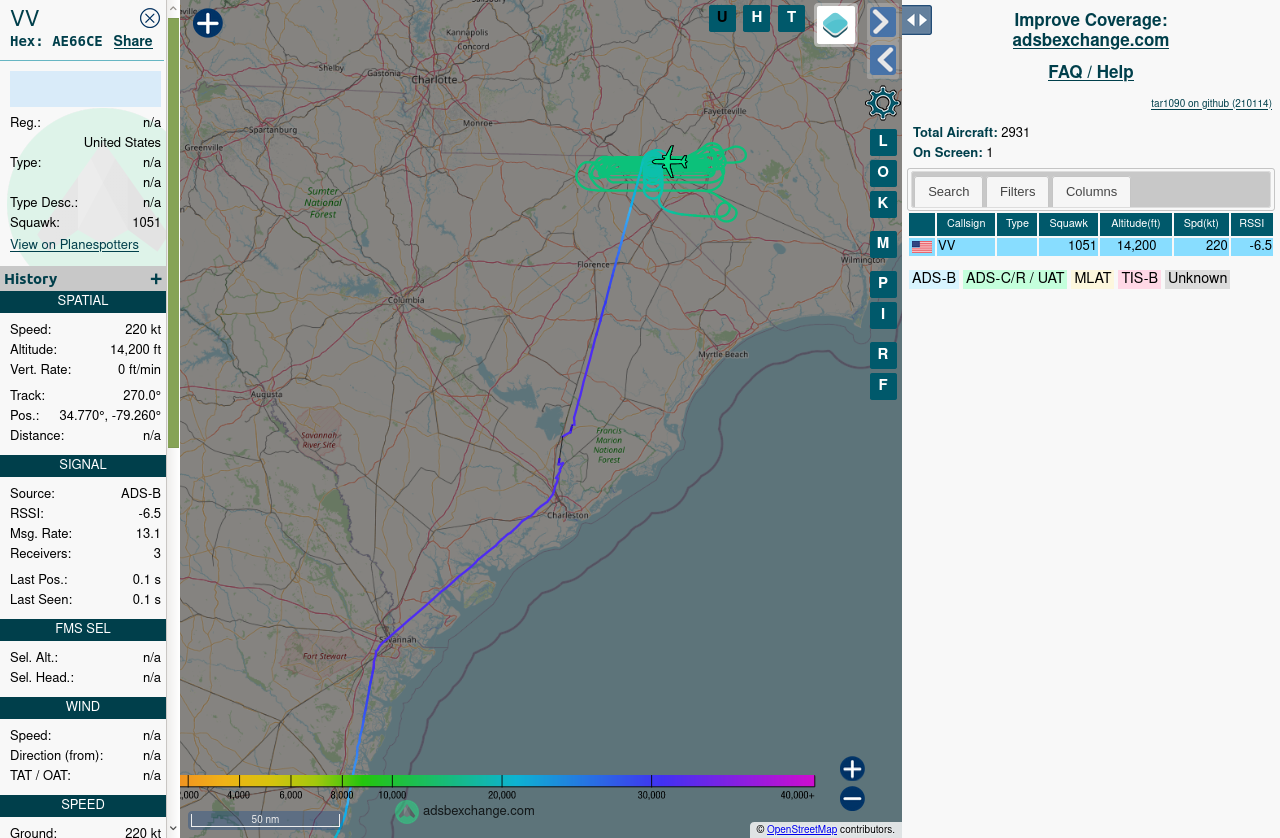The width and height of the screenshot is (1280, 838).
Task: Sort table by Altitude(ft) column
Action: 1136,224
